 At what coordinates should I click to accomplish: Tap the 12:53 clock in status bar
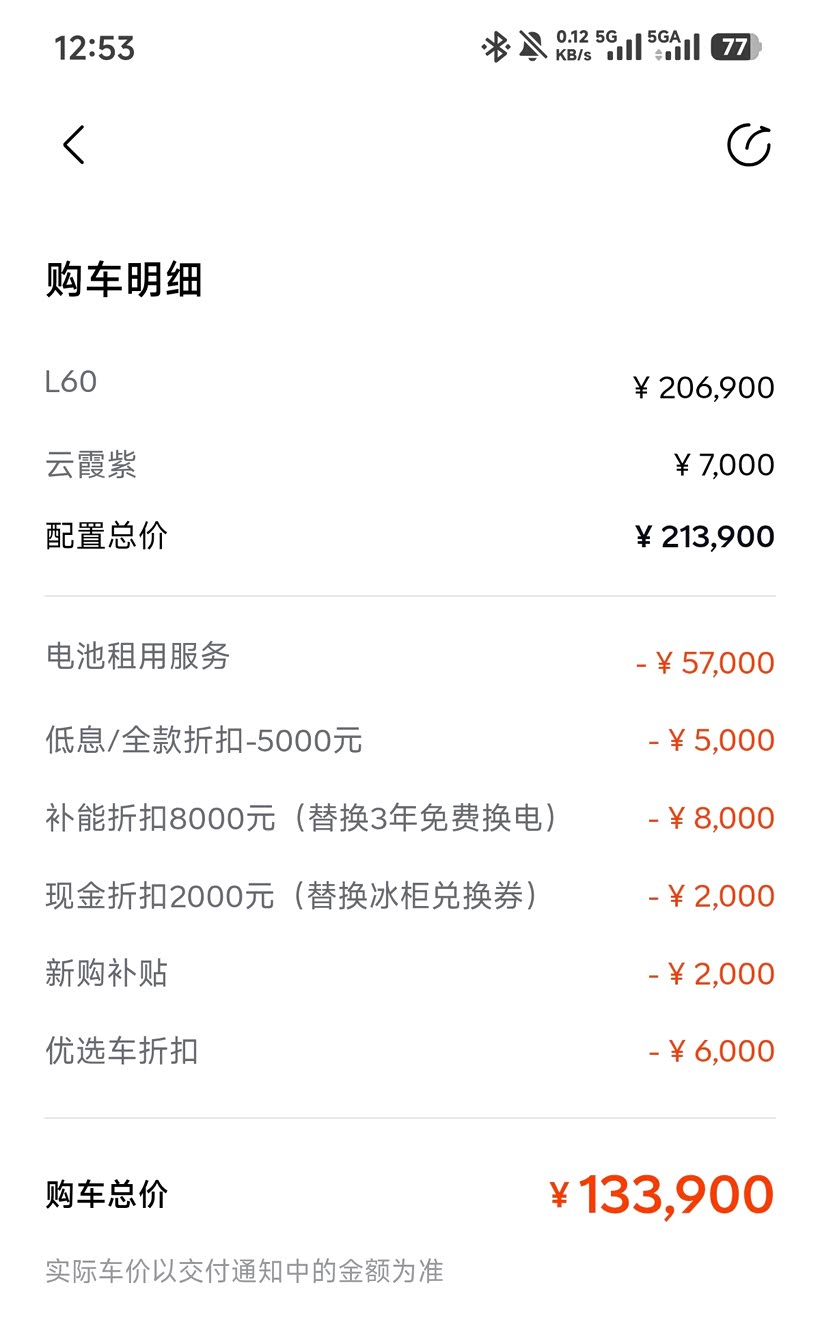pos(94,48)
